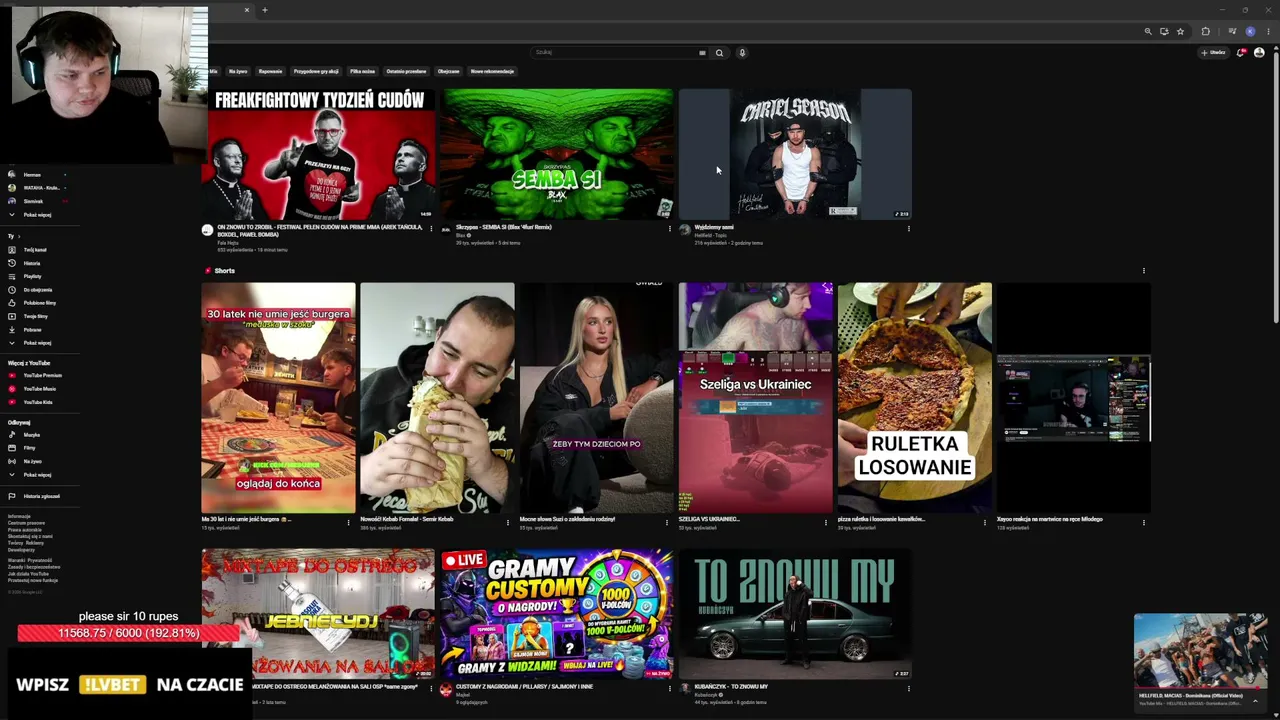The width and height of the screenshot is (1280, 720).
Task: Watch the kebab-eating short
Action: (437, 398)
